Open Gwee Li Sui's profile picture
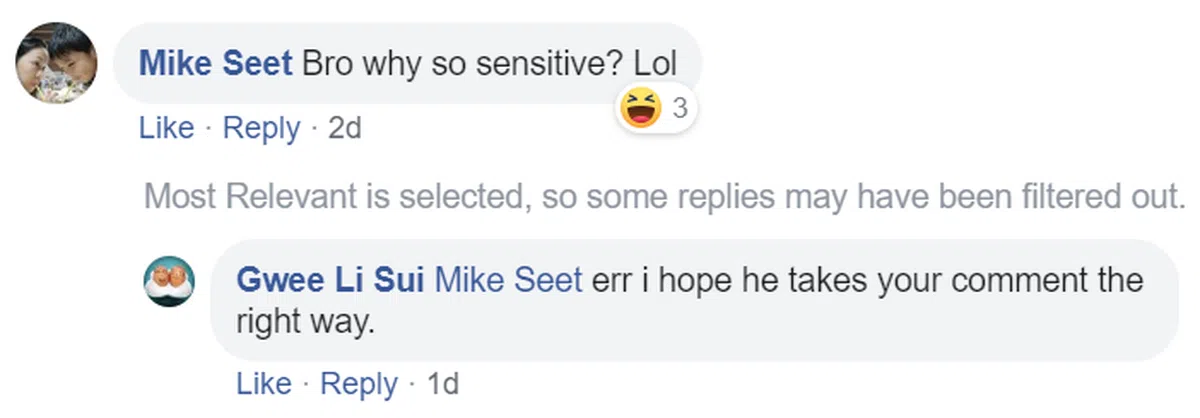Screen dimensions: 1200x418 tap(169, 280)
